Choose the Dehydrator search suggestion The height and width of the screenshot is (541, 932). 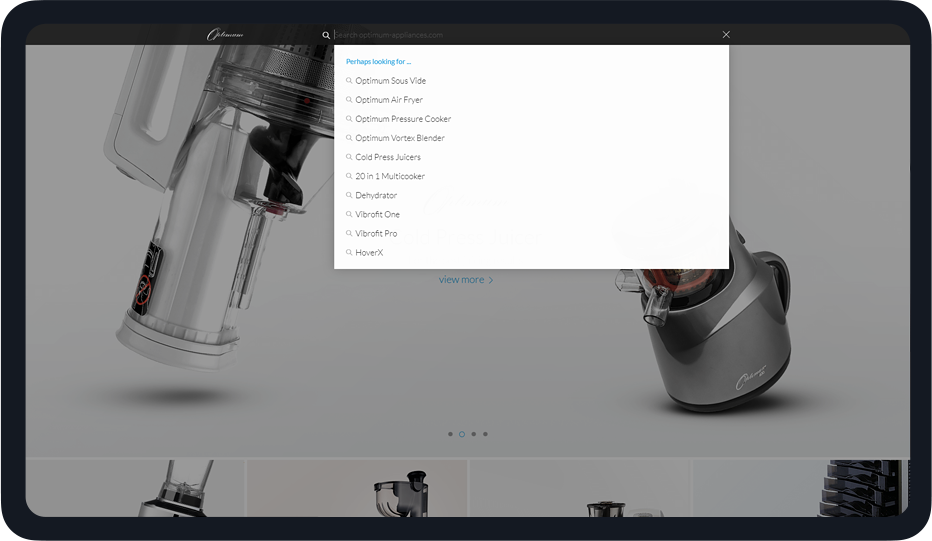click(376, 195)
